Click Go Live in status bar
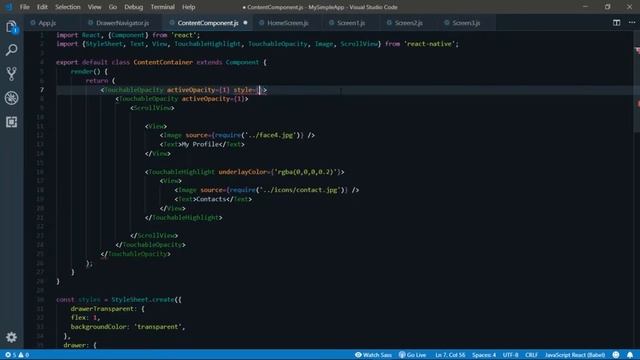This screenshot has width=640, height=360. [x=412, y=355]
